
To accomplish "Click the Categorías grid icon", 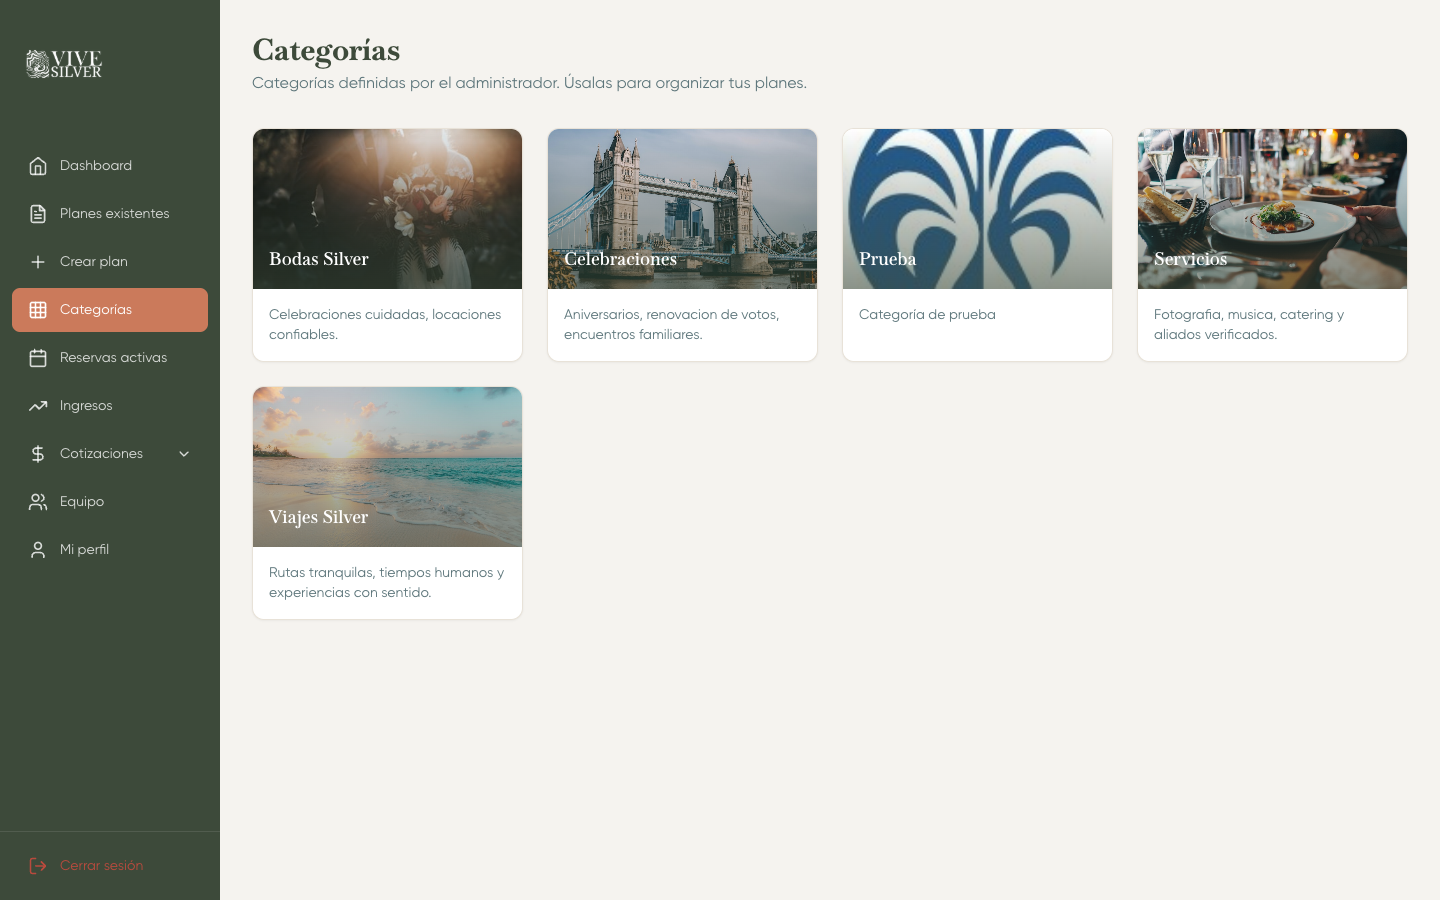I will [x=38, y=310].
